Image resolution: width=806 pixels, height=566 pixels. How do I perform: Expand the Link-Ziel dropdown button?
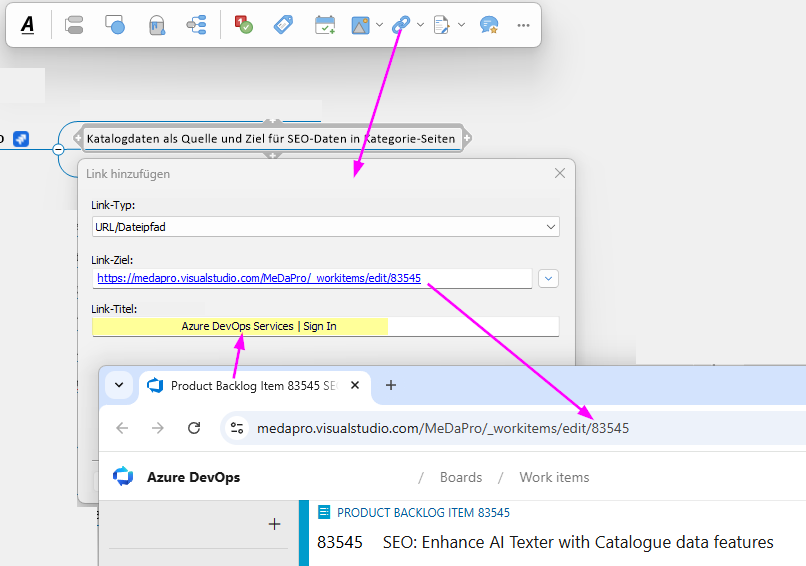[x=548, y=278]
